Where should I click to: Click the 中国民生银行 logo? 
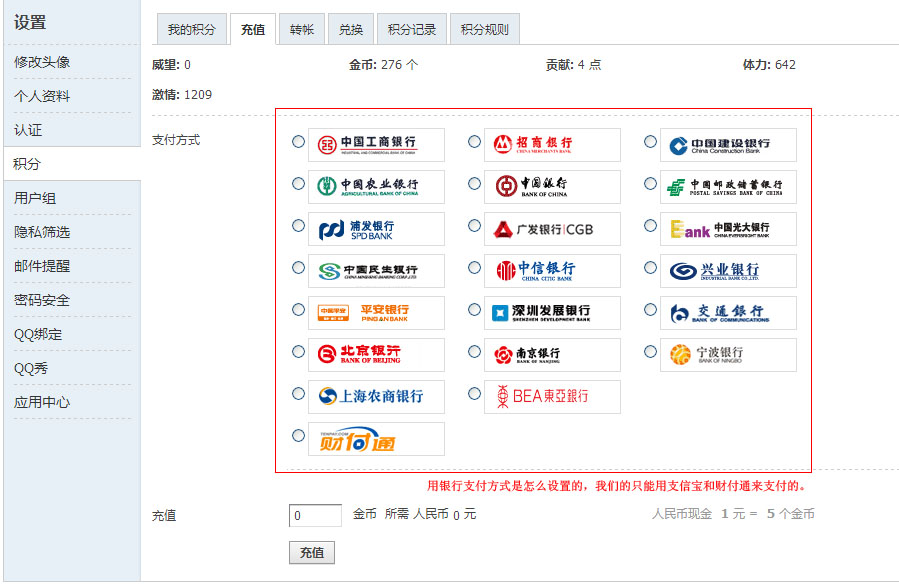(376, 271)
